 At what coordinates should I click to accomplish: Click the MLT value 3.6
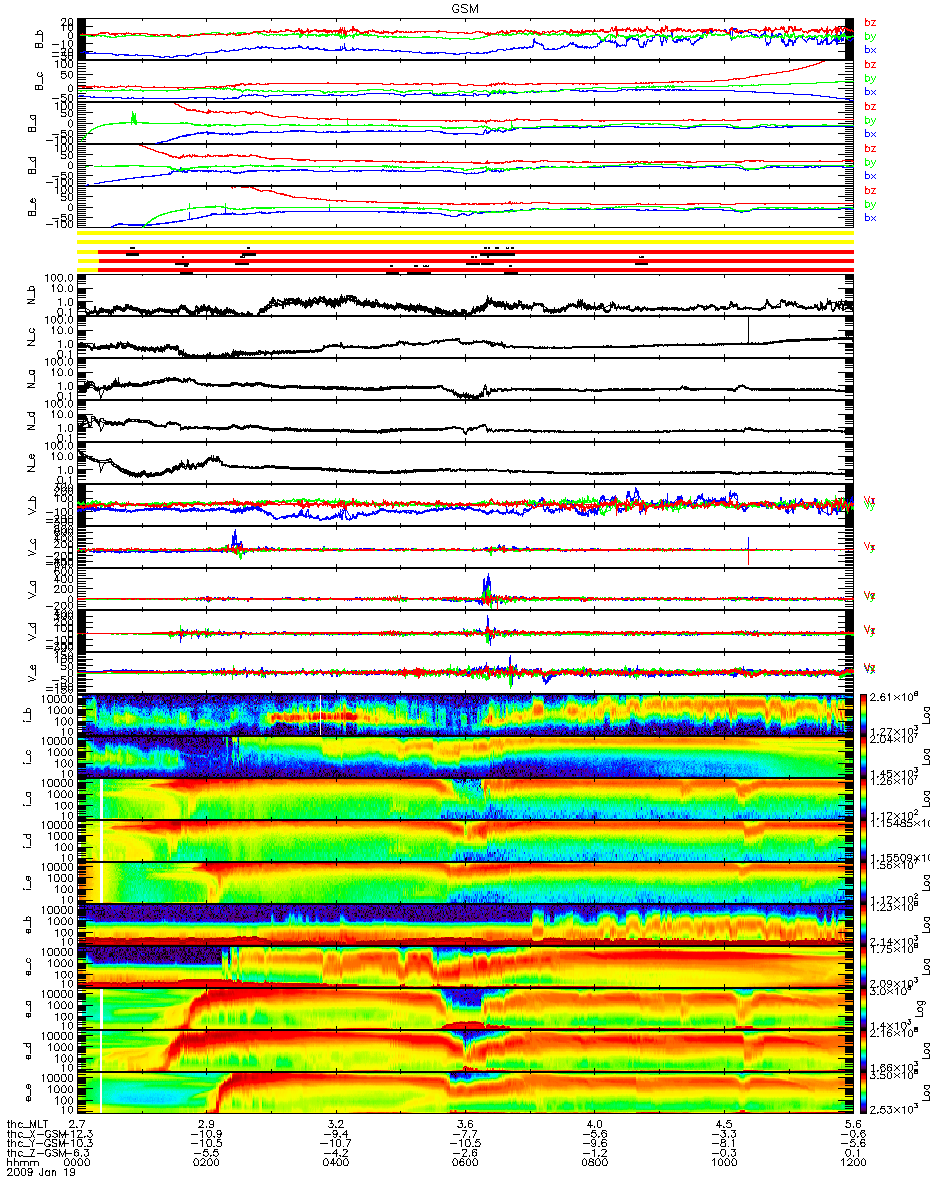click(x=466, y=1124)
